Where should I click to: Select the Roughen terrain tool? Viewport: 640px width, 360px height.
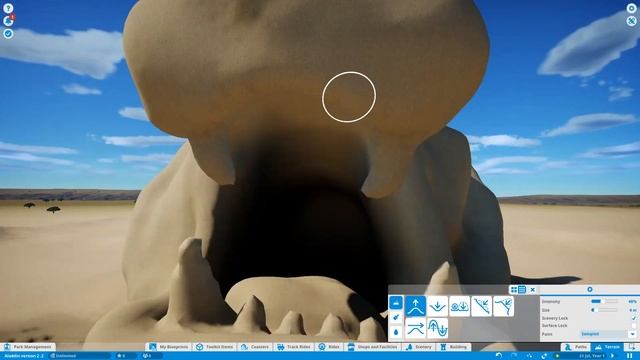point(482,306)
